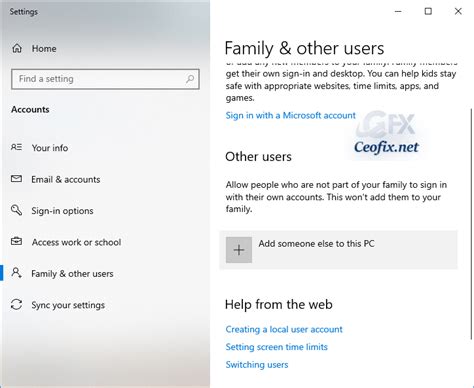474x388 pixels.
Task: Click the Family & other users page title
Action: pyautogui.click(x=304, y=48)
